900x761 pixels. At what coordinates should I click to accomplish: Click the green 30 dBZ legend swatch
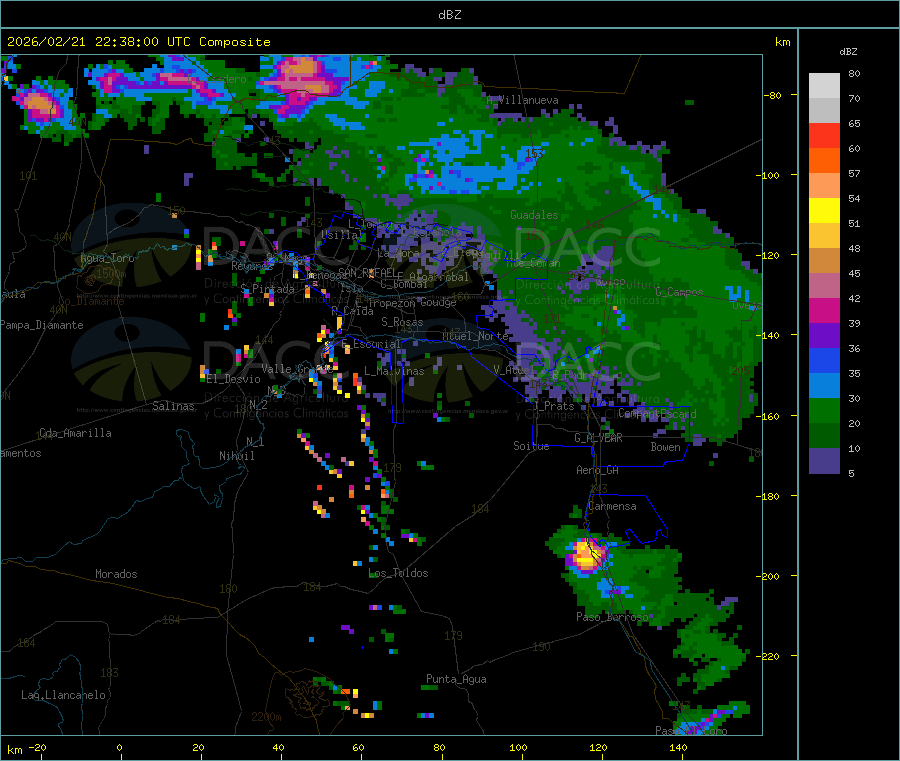pos(824,410)
